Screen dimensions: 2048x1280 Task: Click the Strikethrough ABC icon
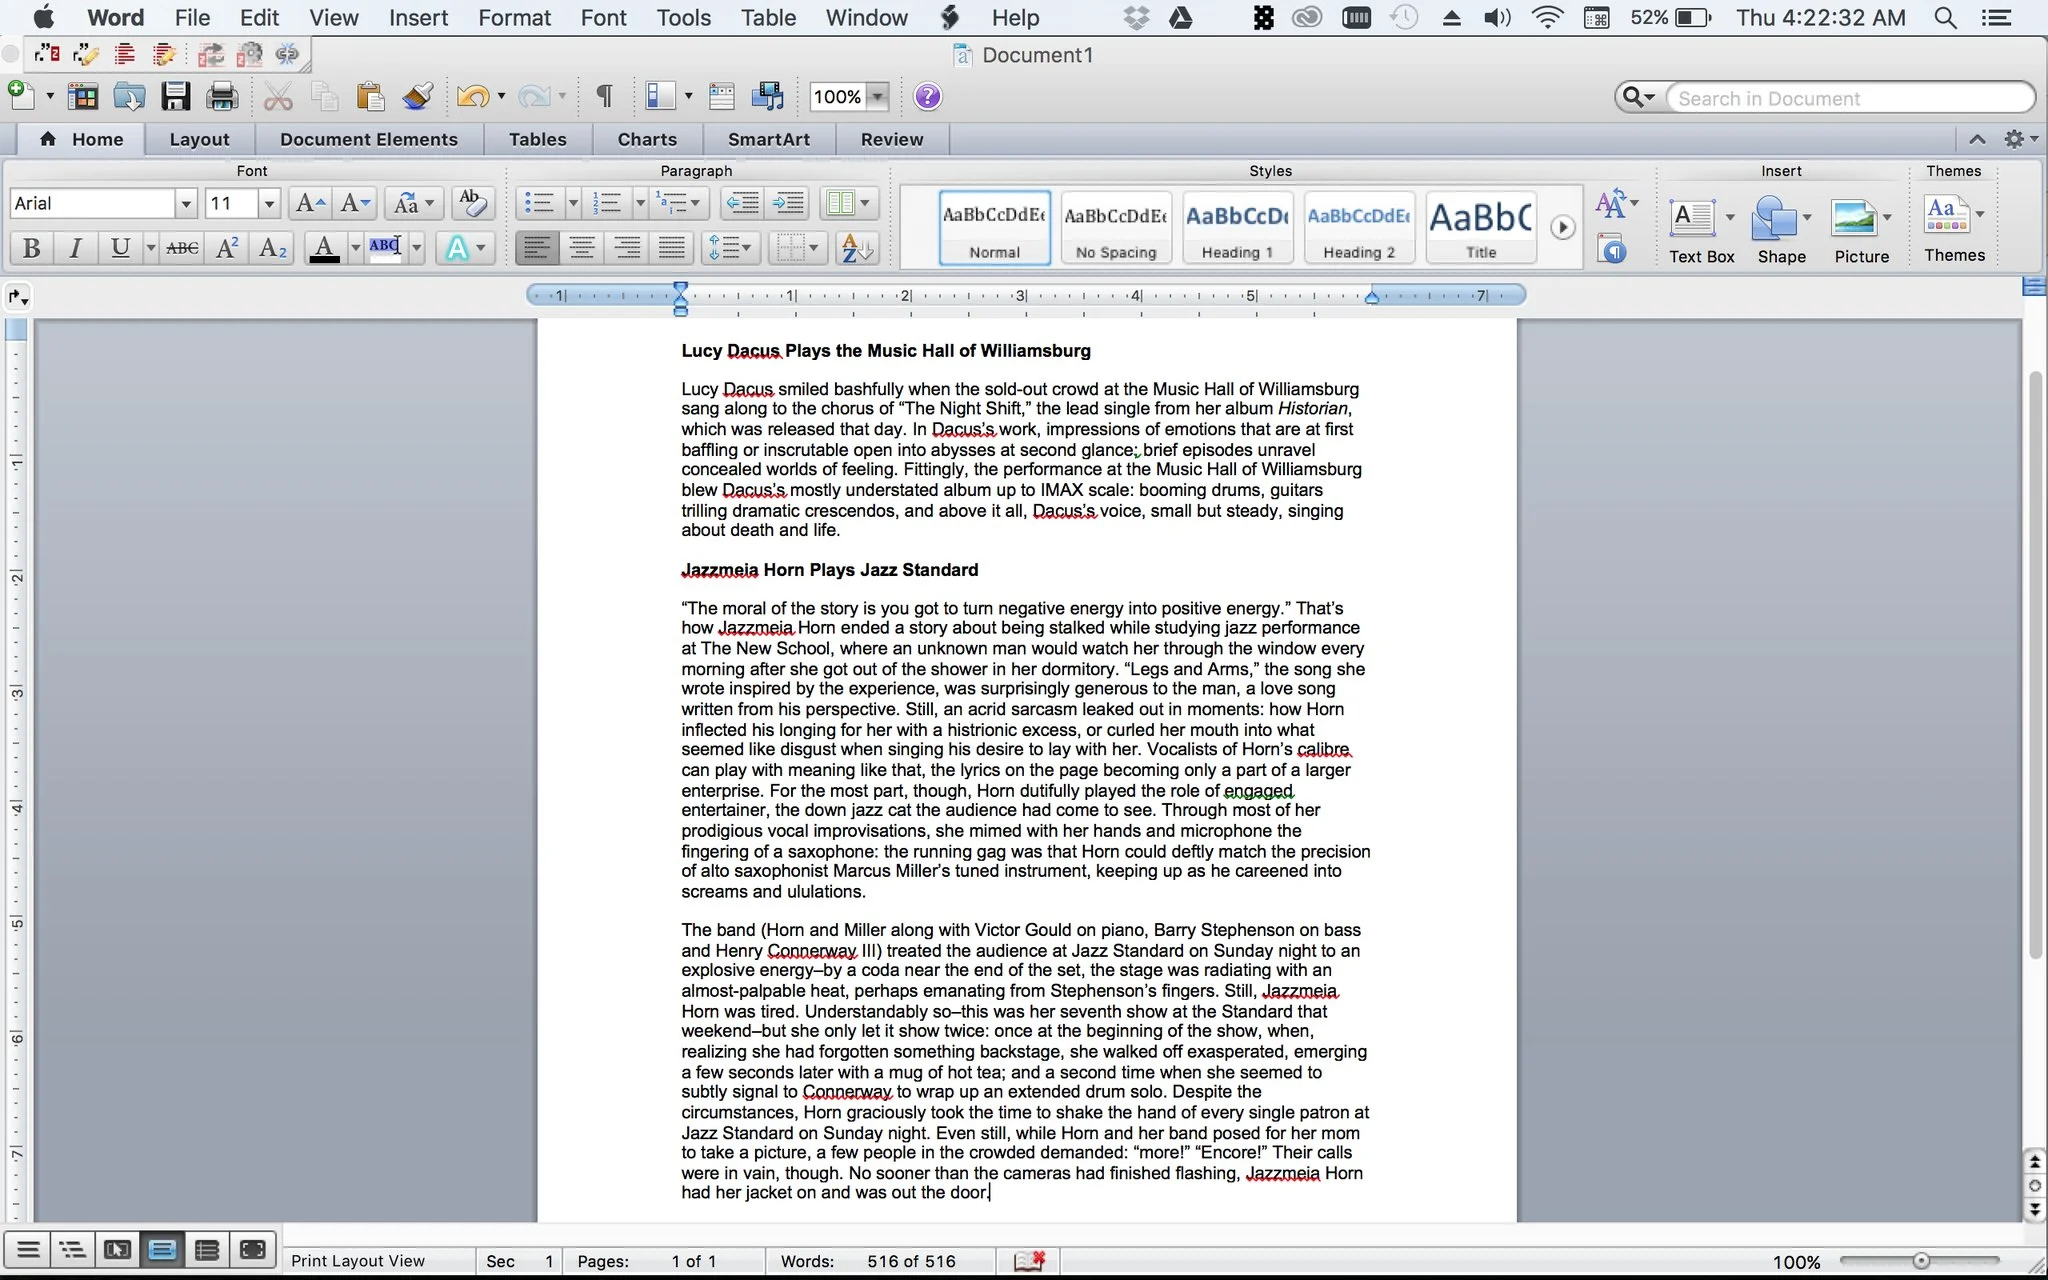182,247
